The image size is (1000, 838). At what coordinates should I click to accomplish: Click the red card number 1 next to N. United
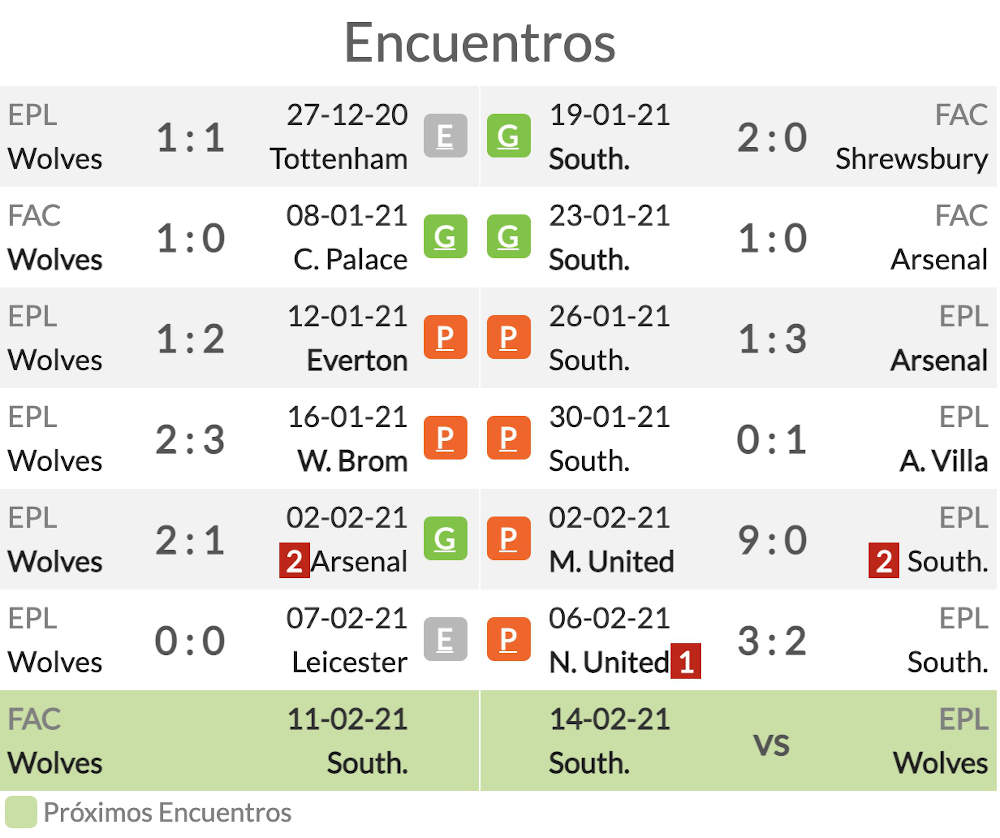[686, 661]
